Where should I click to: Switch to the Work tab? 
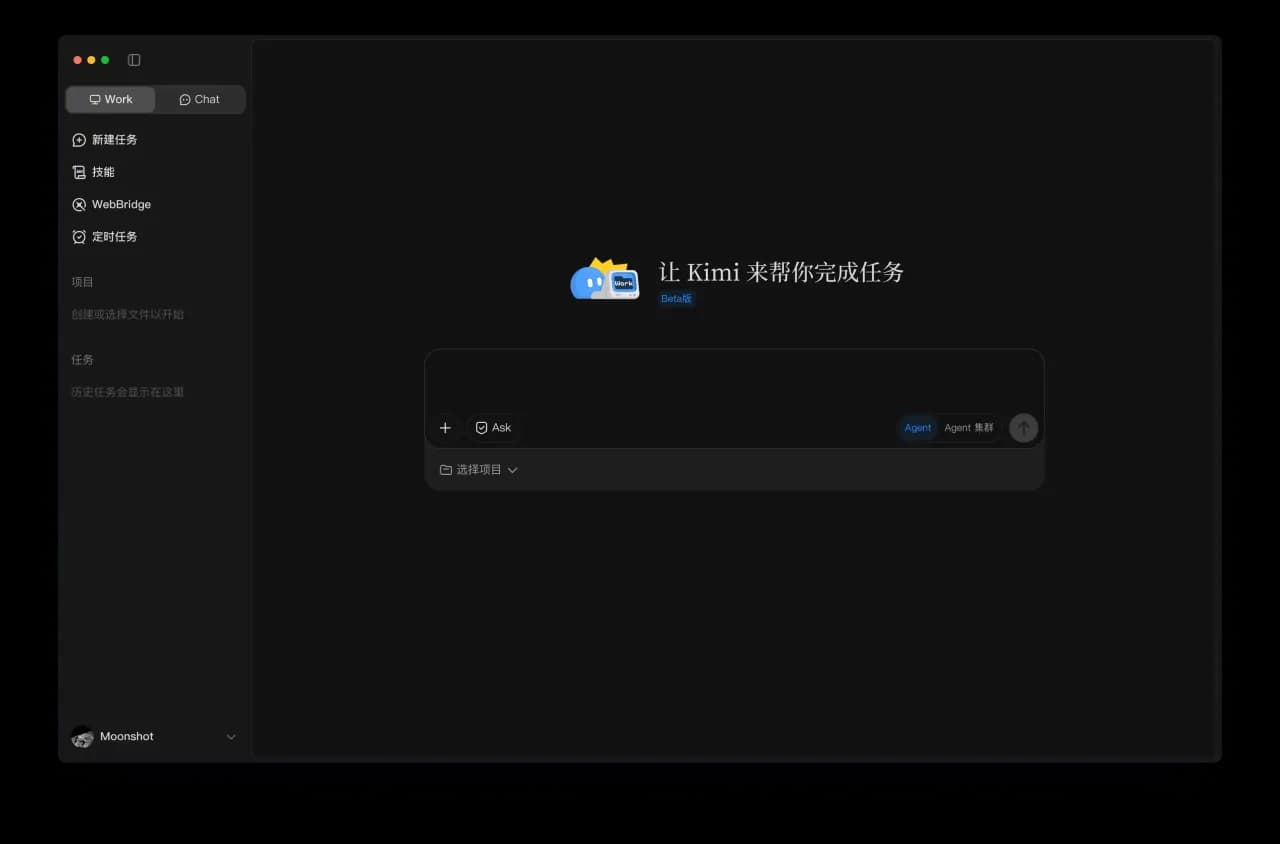[x=111, y=99]
